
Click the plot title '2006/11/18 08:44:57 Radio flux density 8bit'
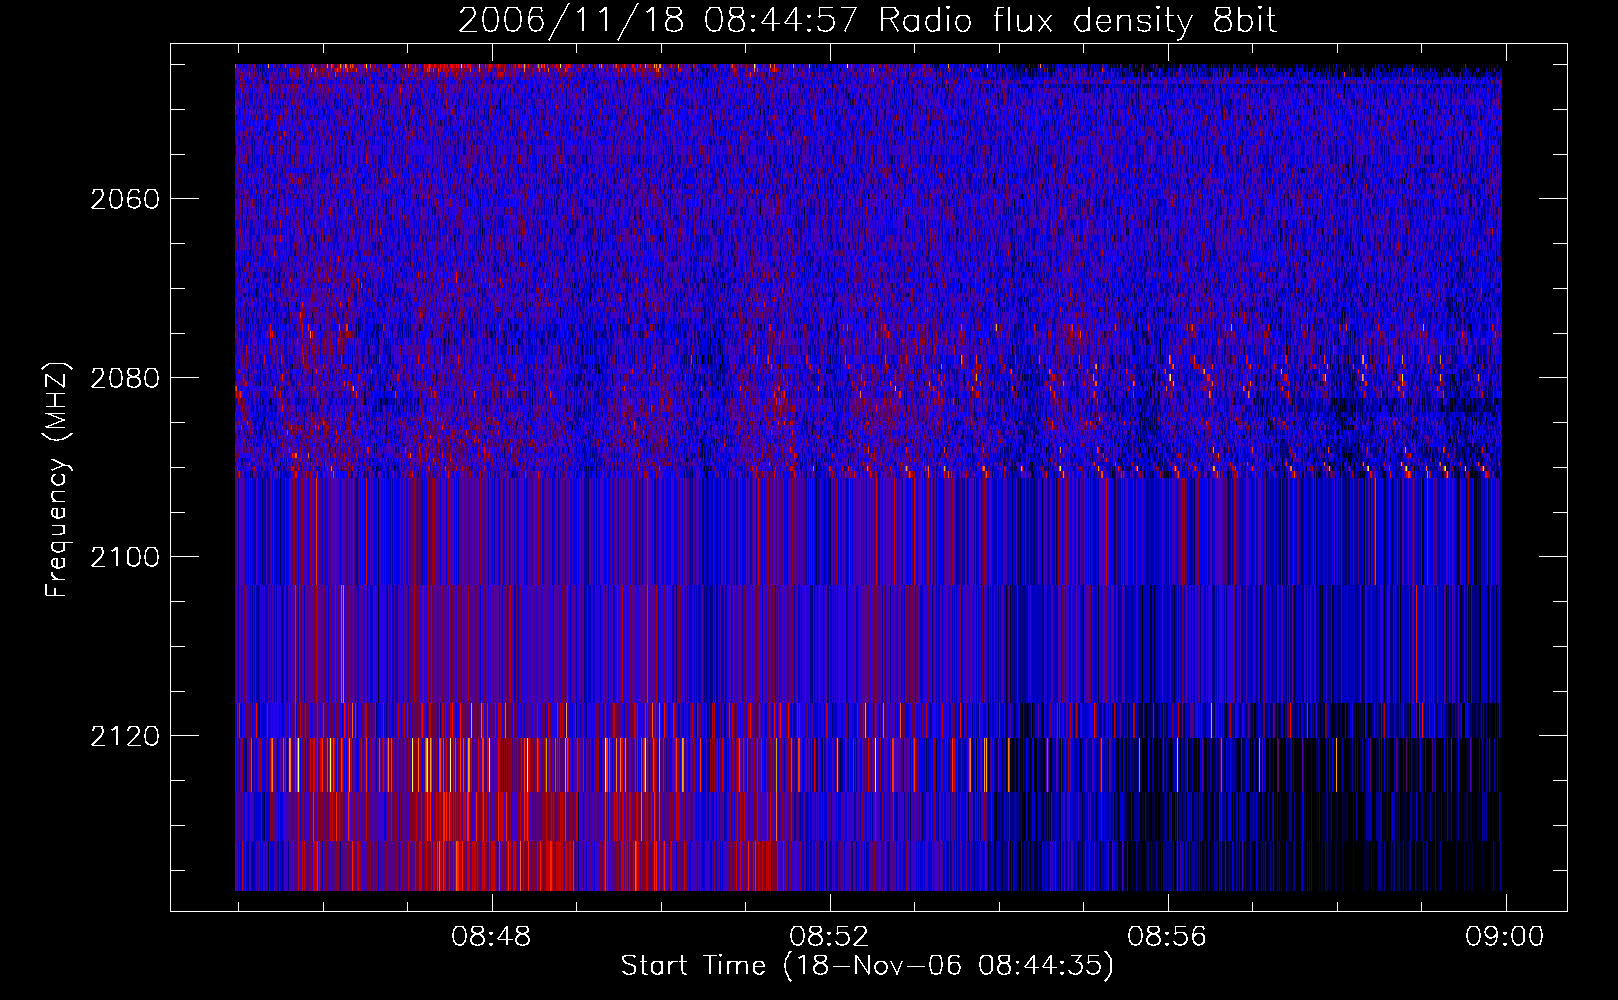tap(867, 21)
